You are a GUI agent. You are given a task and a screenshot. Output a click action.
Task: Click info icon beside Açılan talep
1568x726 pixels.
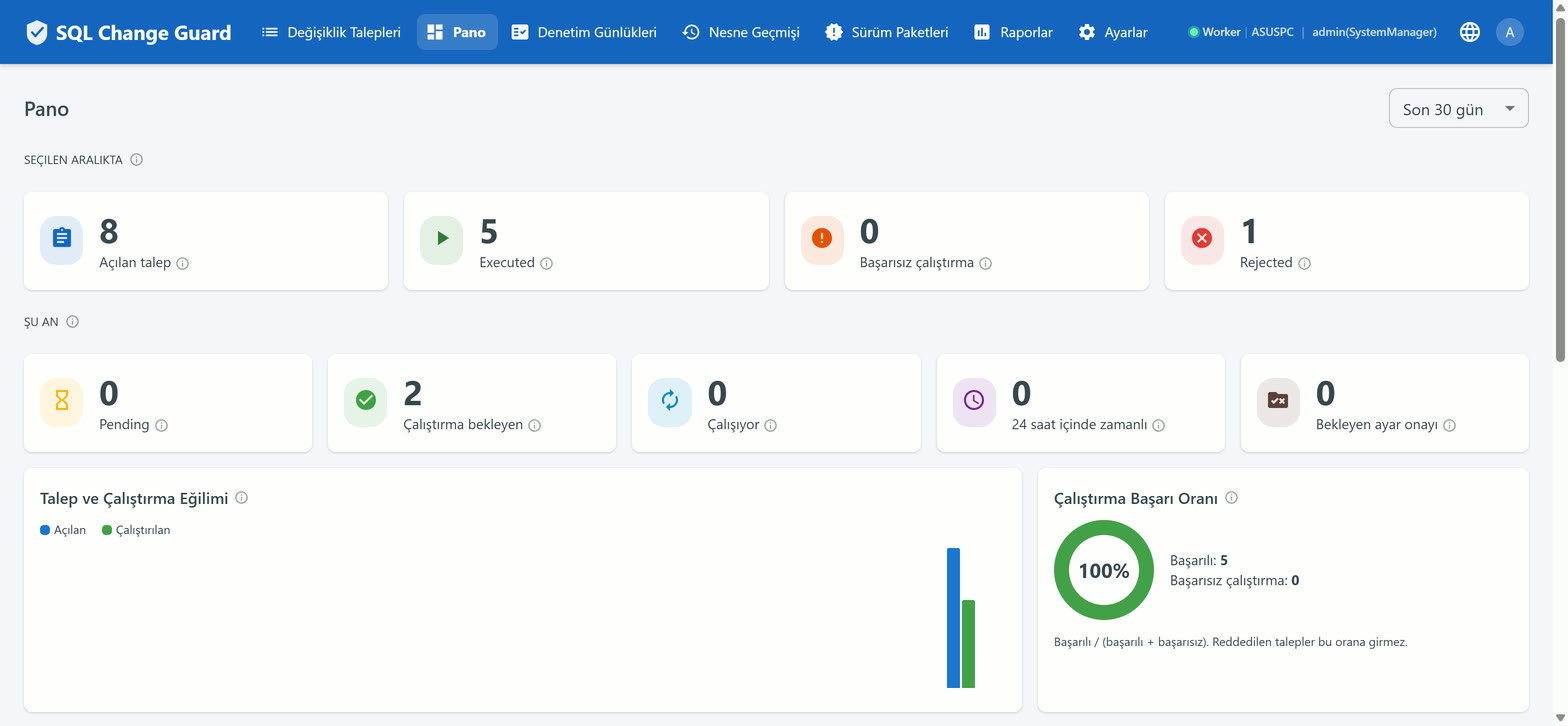pyautogui.click(x=183, y=264)
